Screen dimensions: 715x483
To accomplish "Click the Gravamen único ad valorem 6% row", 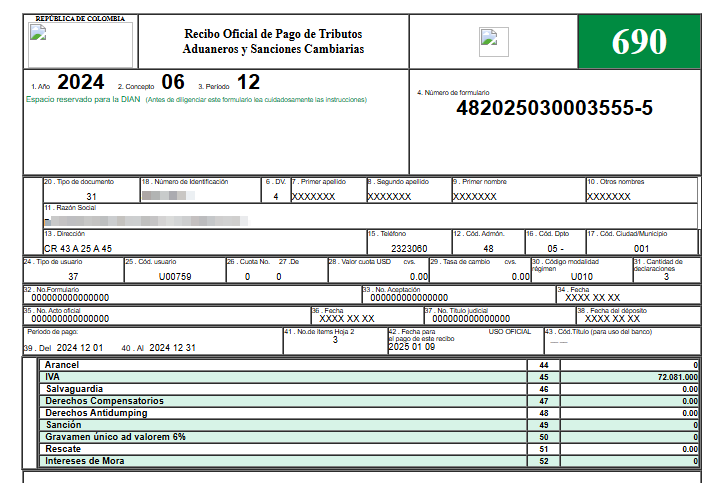I will tap(115, 437).
